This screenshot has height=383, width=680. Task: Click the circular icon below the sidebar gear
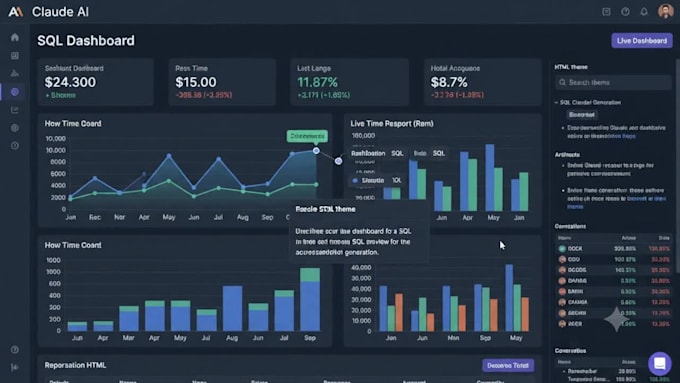(x=15, y=146)
